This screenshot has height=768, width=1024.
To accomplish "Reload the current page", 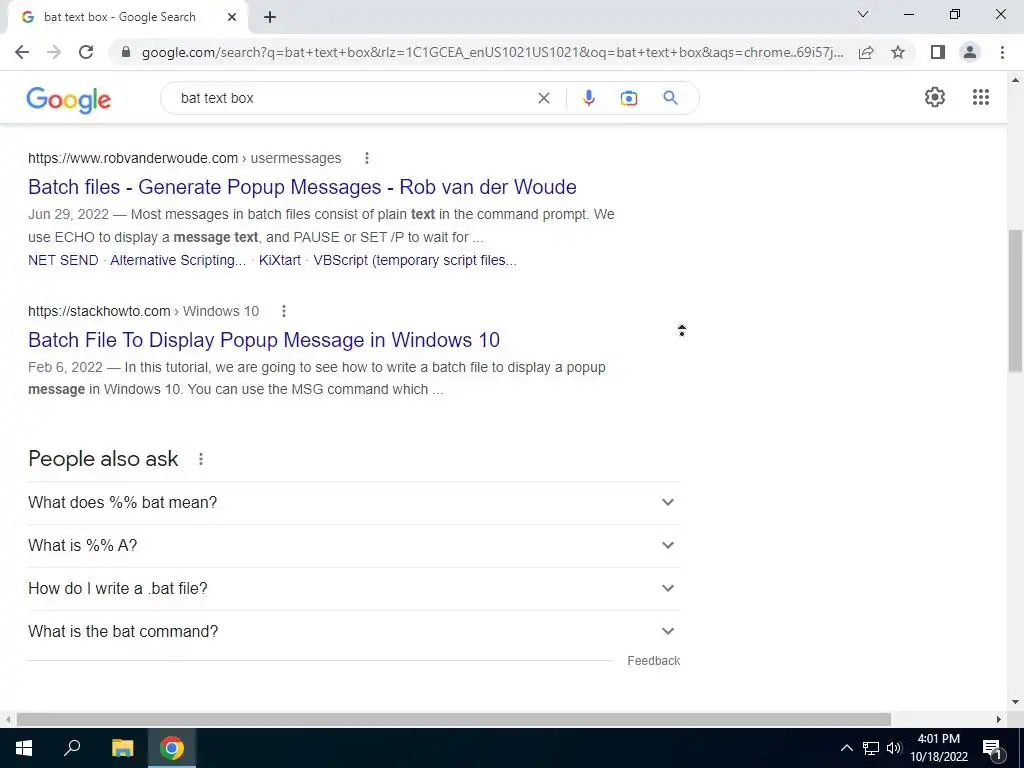I will (x=86, y=52).
